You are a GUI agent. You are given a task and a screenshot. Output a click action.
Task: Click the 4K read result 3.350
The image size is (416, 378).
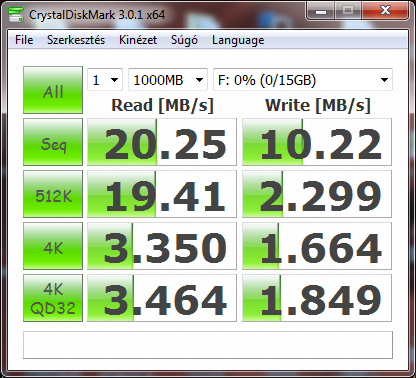click(x=162, y=246)
